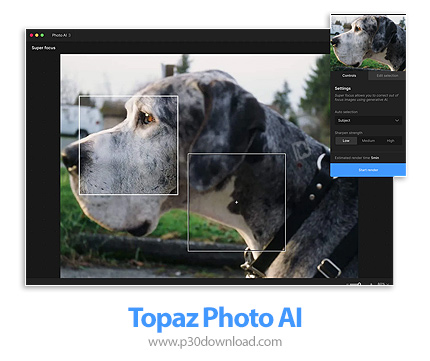Click the Topaz Photo AI title text
The height and width of the screenshot is (361, 430).
pyautogui.click(x=215, y=318)
